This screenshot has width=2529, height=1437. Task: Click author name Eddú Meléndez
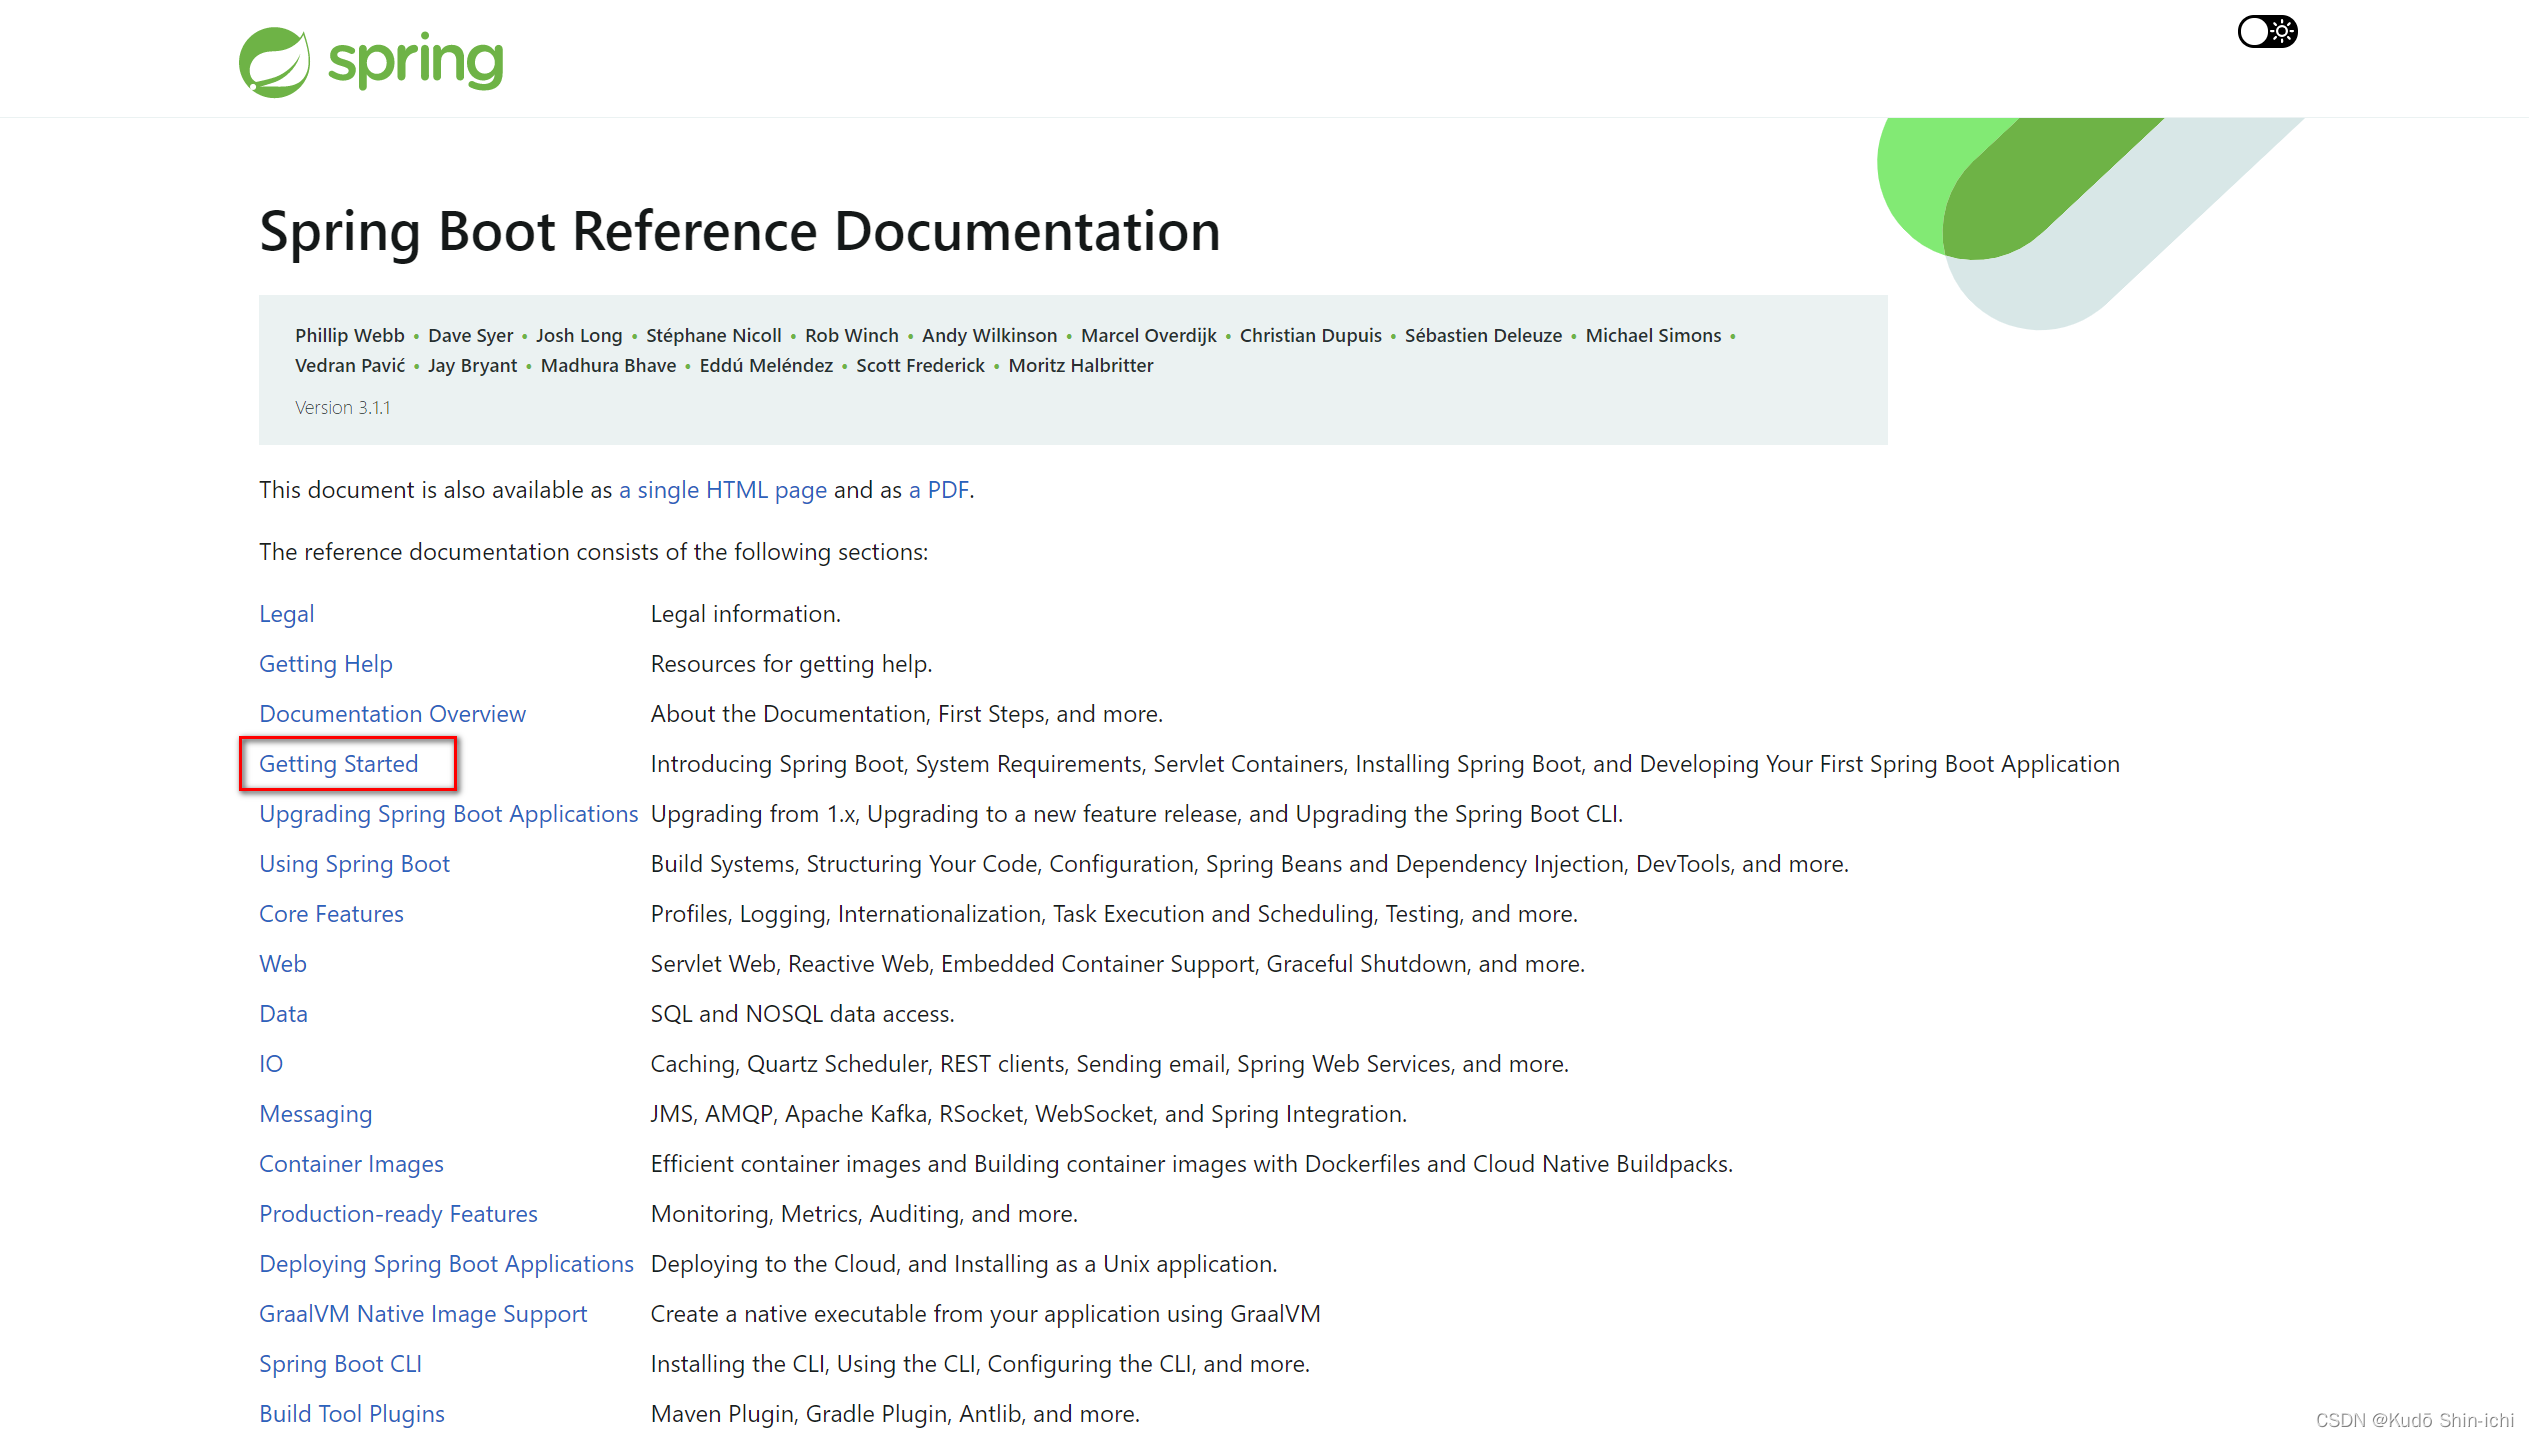coord(767,366)
